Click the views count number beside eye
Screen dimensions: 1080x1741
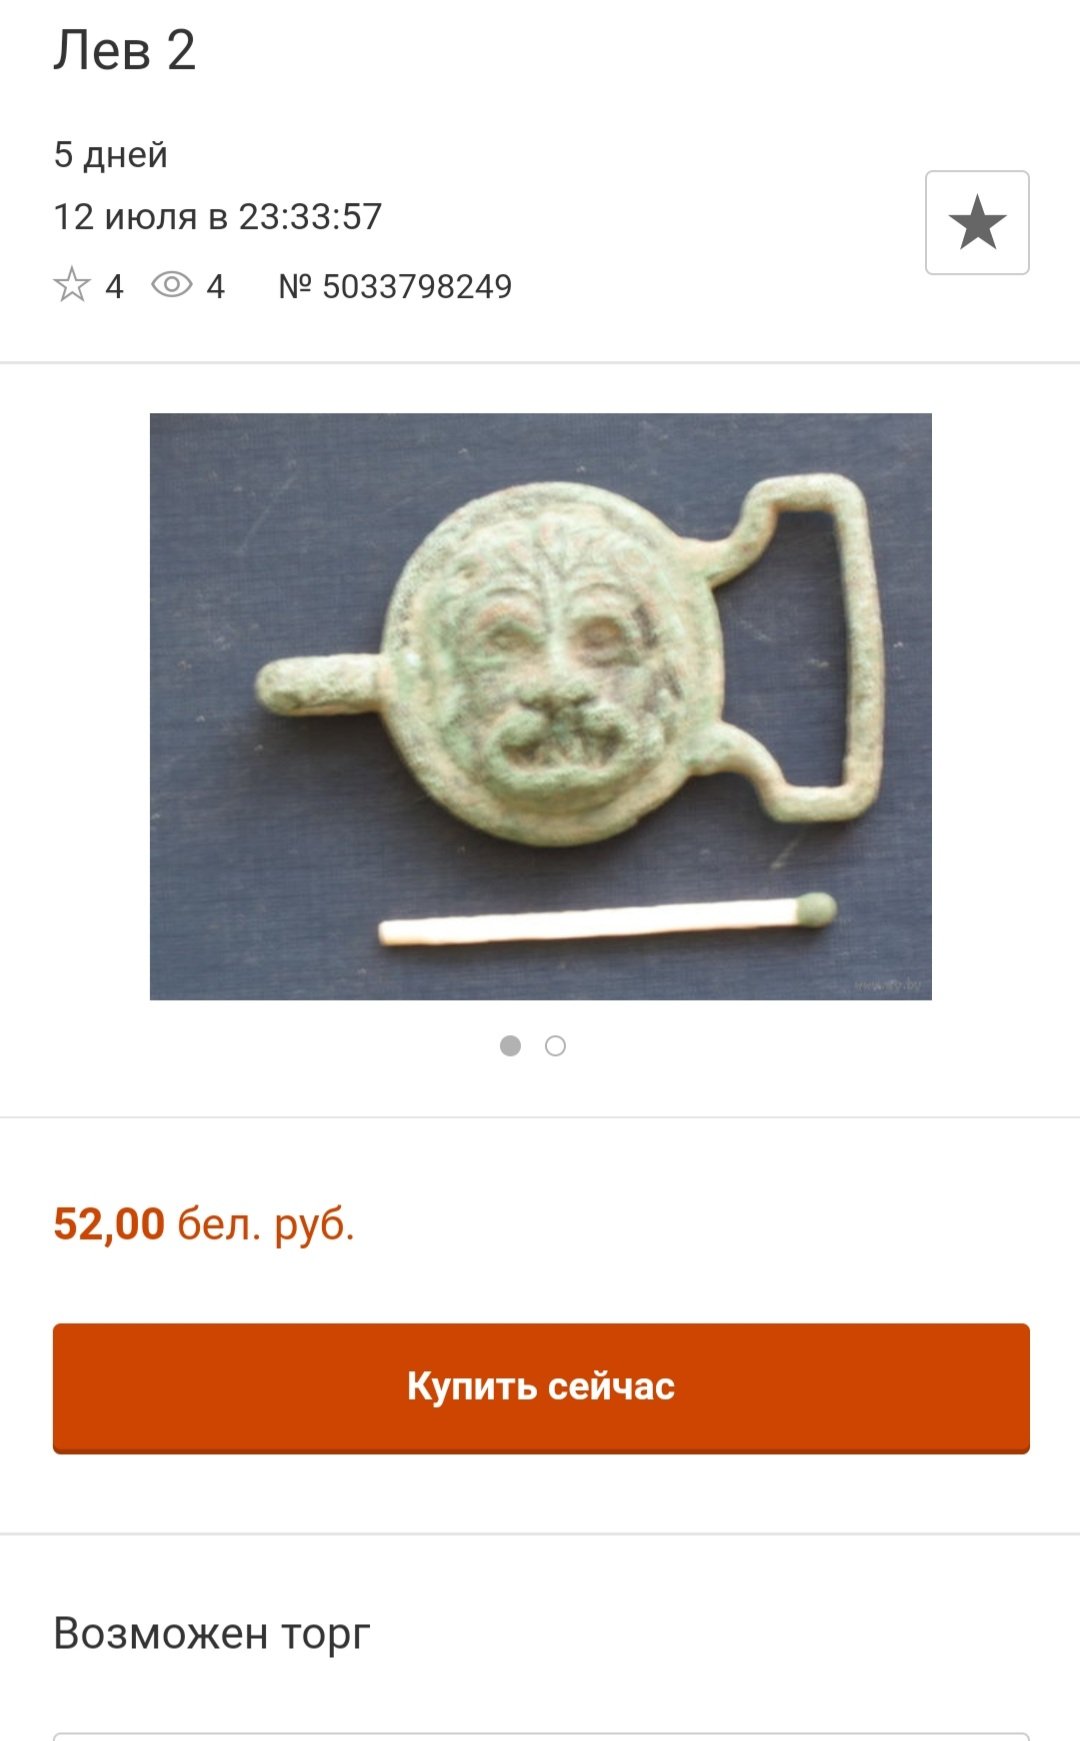pyautogui.click(x=216, y=287)
